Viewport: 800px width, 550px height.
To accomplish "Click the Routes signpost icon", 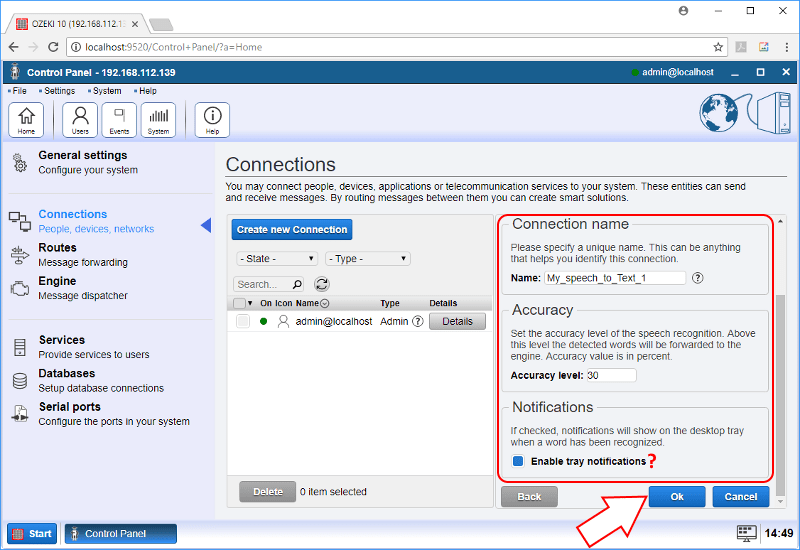I will point(19,255).
